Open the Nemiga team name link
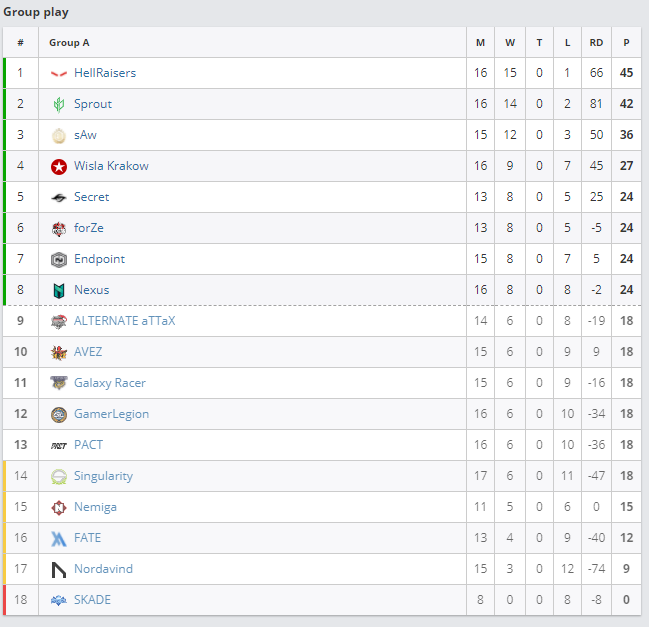 95,507
